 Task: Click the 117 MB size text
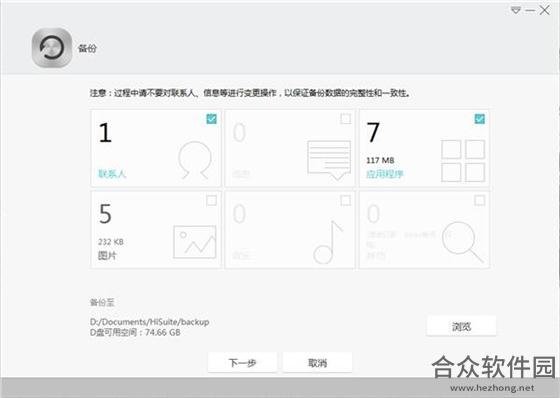(x=380, y=160)
